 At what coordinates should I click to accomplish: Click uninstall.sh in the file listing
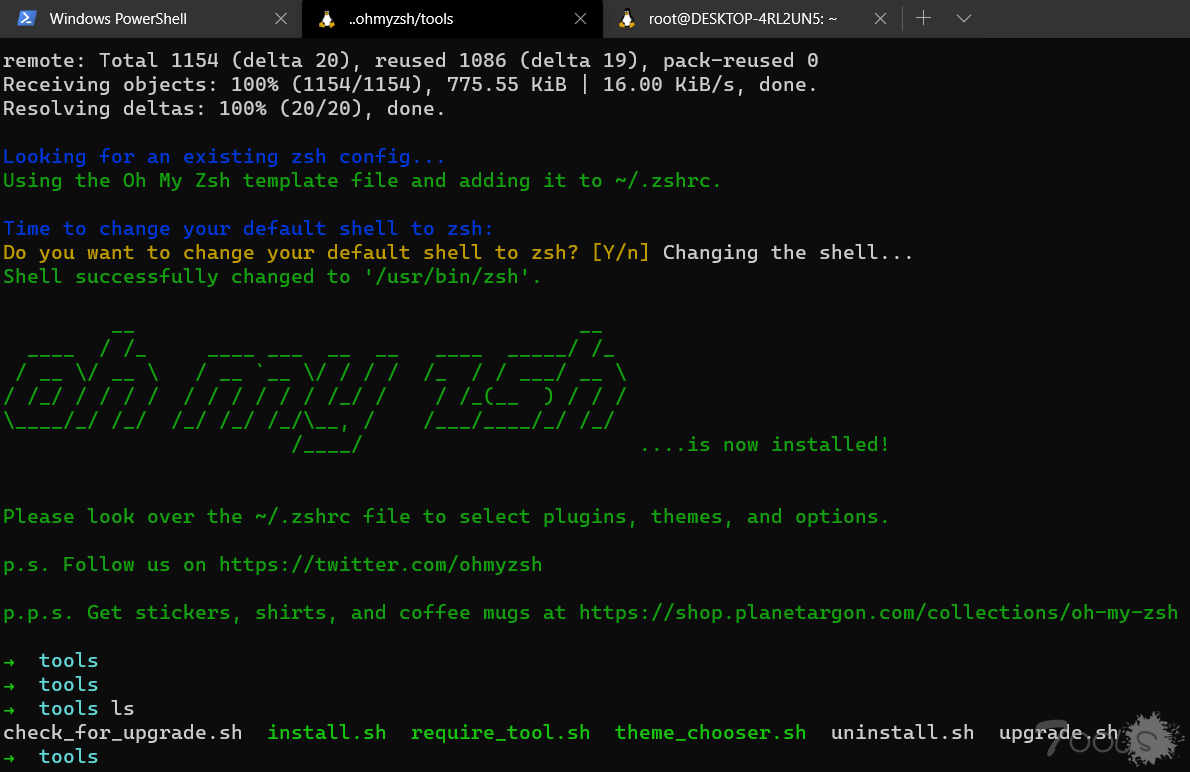coord(902,733)
